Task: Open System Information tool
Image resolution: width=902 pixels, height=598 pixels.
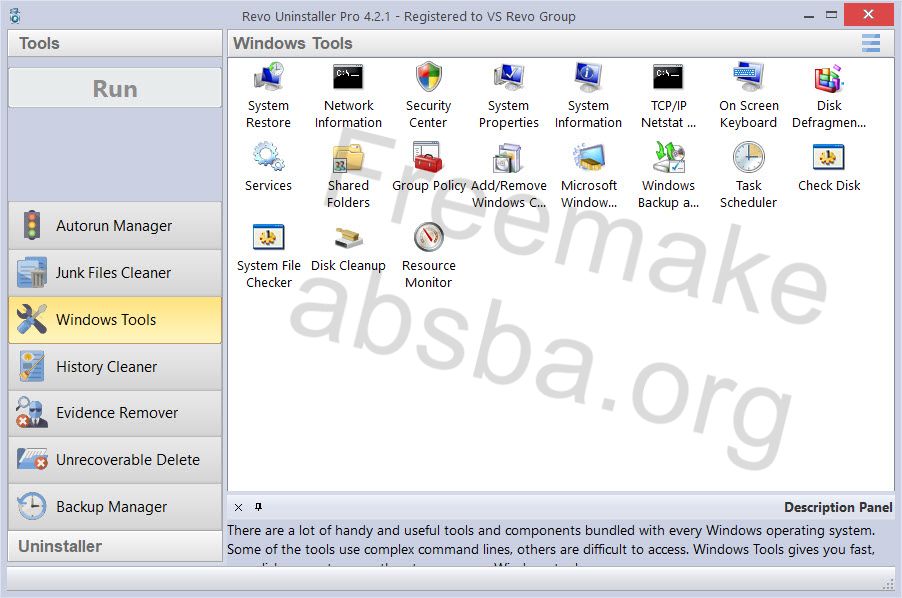Action: (x=588, y=95)
